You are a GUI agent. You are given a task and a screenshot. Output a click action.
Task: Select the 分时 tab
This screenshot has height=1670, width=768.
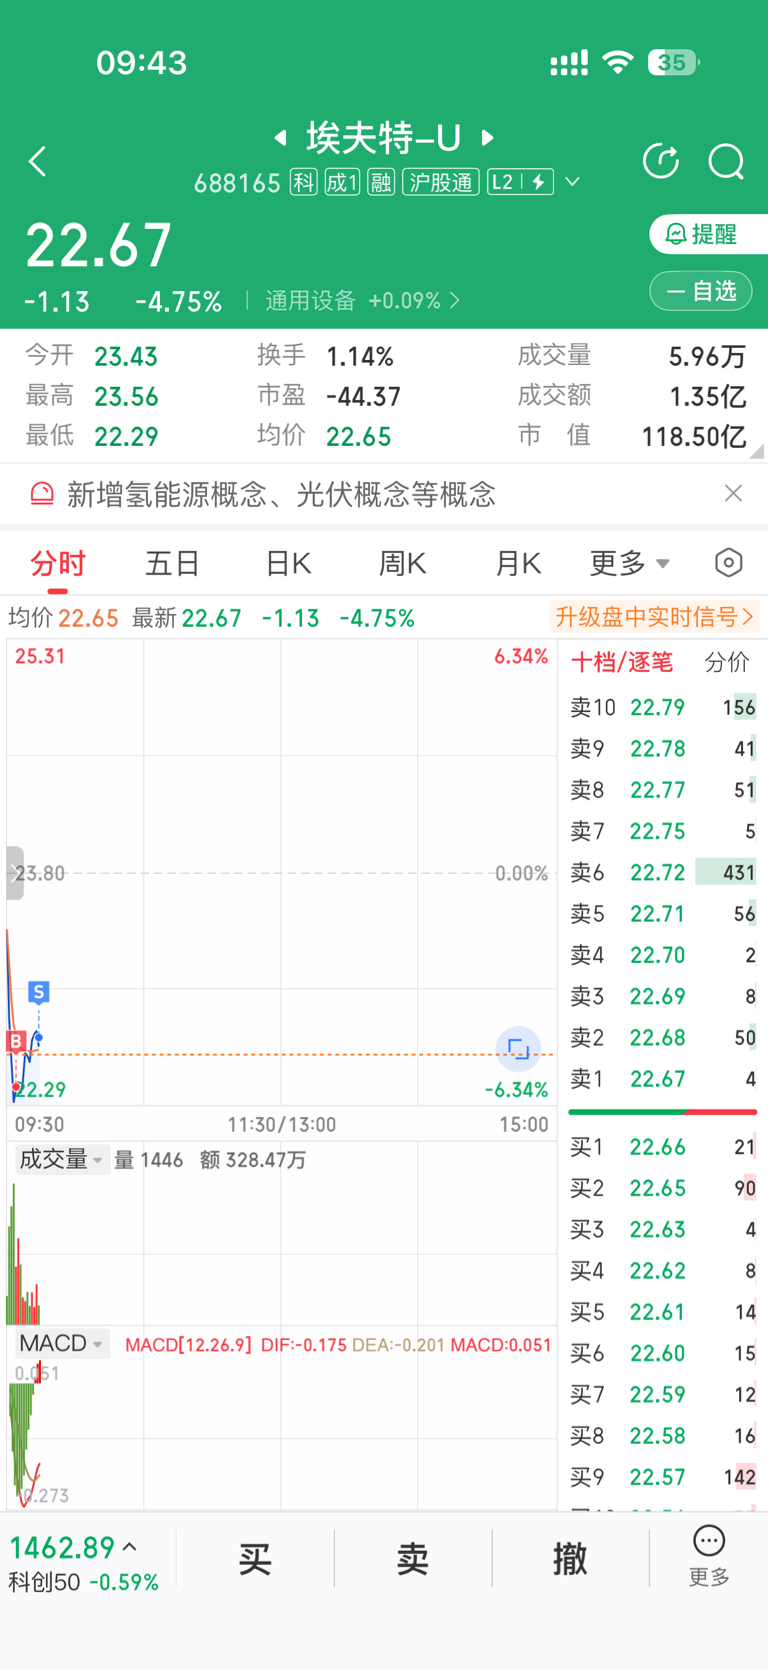(58, 564)
